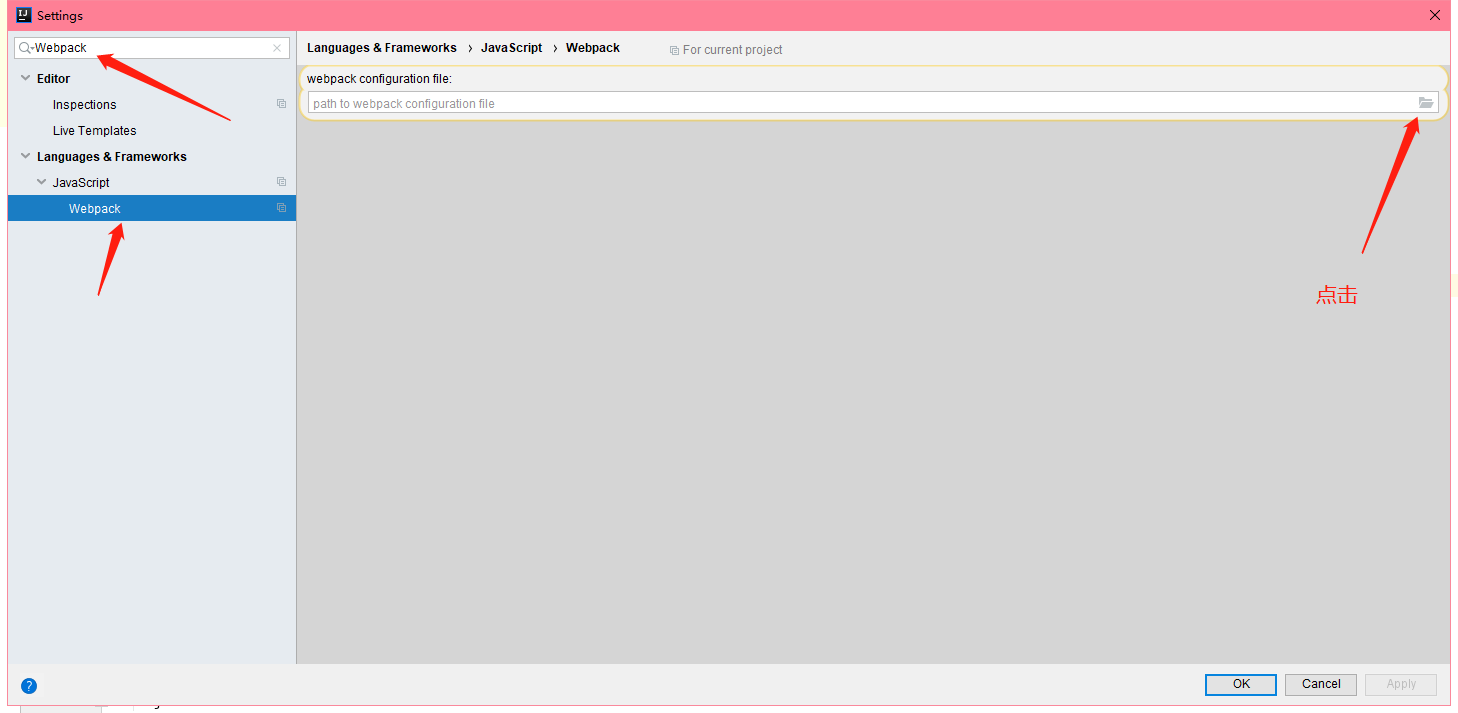Select Live Templates in the settings tree
Image resolution: width=1458 pixels, height=713 pixels.
click(94, 130)
